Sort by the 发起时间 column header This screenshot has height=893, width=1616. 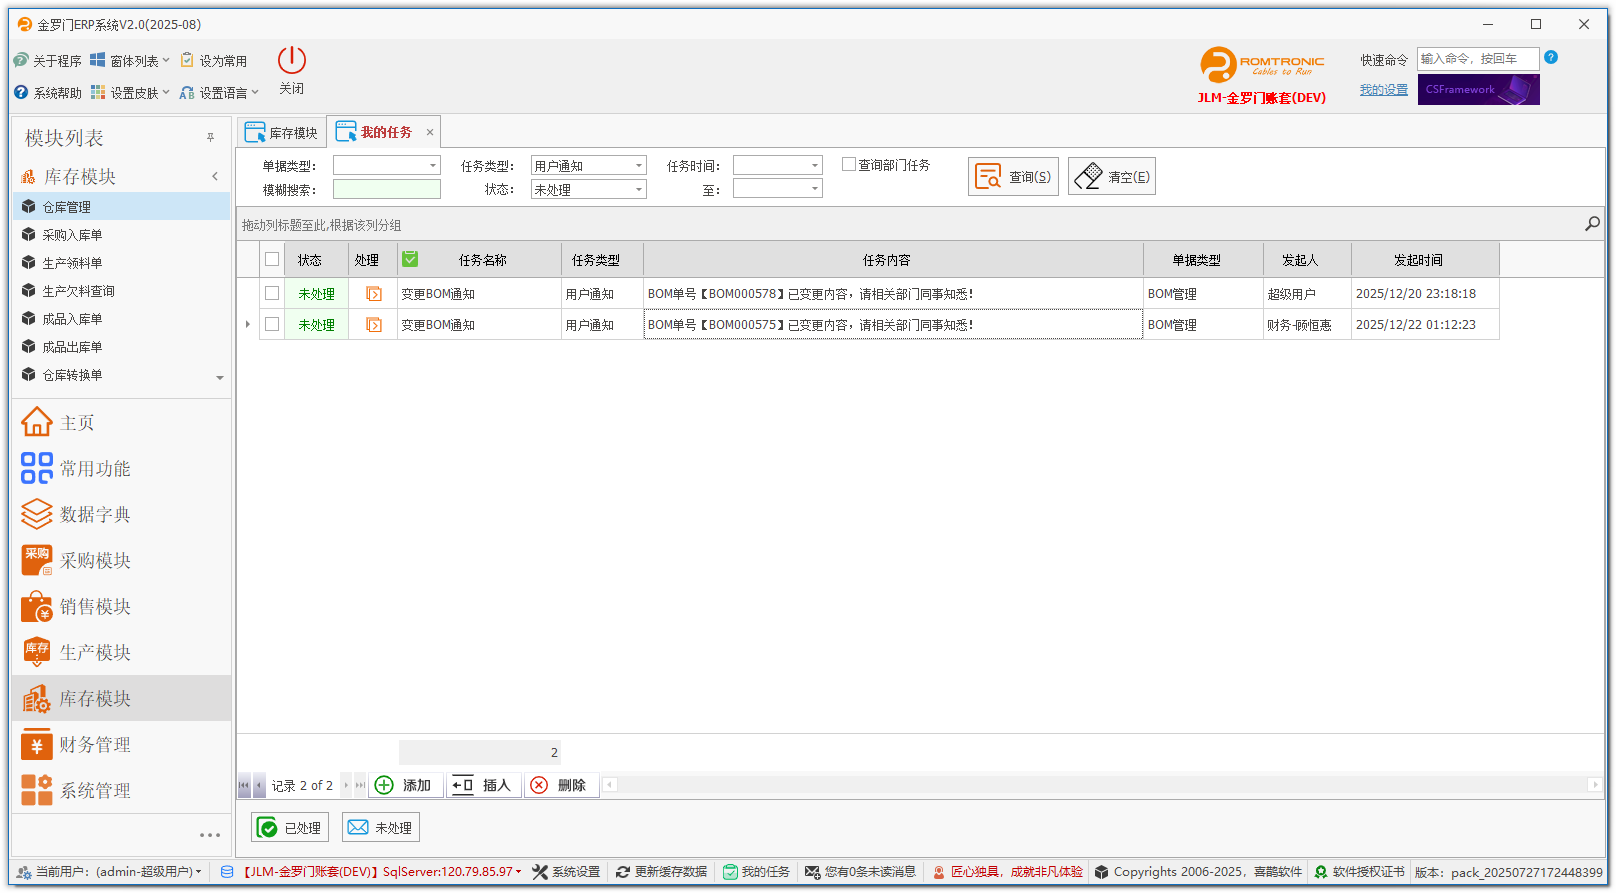[x=1424, y=260]
